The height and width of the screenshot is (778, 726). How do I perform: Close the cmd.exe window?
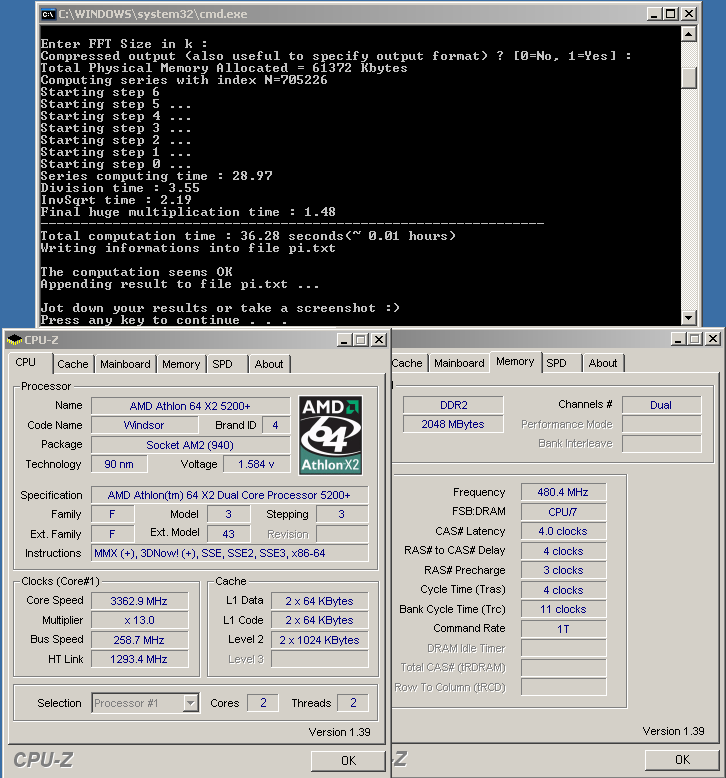coord(688,14)
